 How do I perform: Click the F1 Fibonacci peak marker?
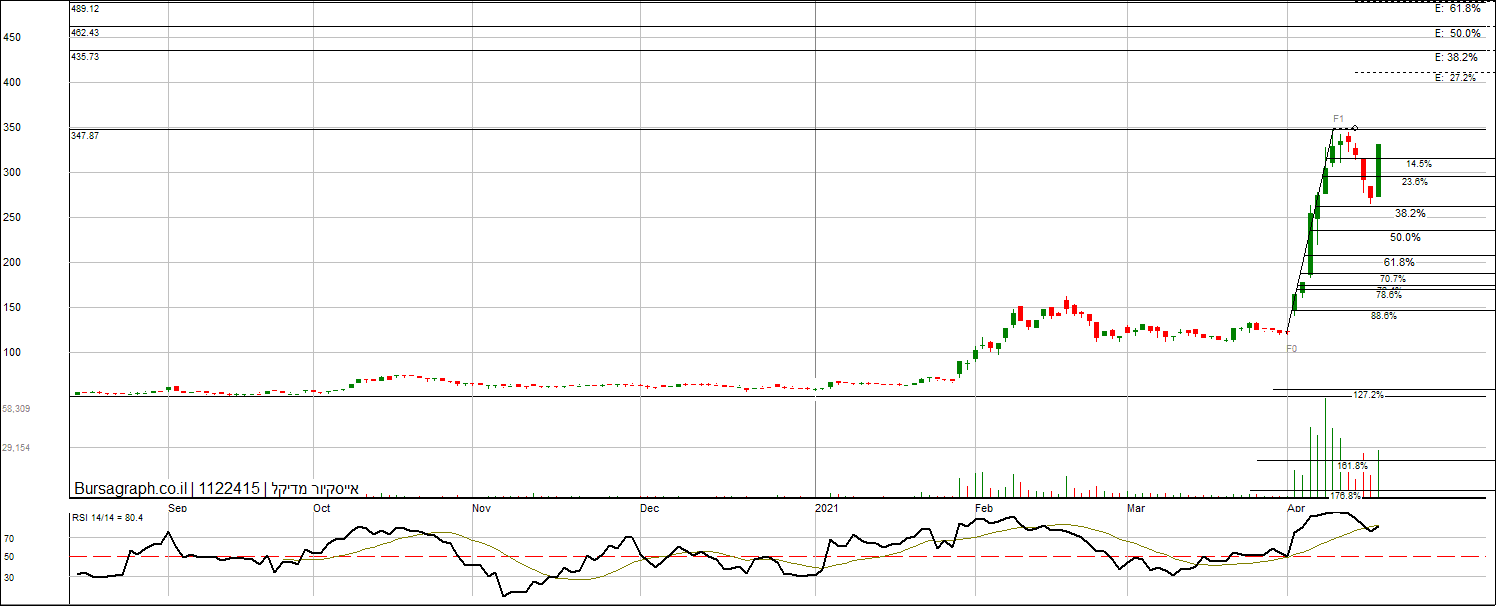pos(1339,119)
